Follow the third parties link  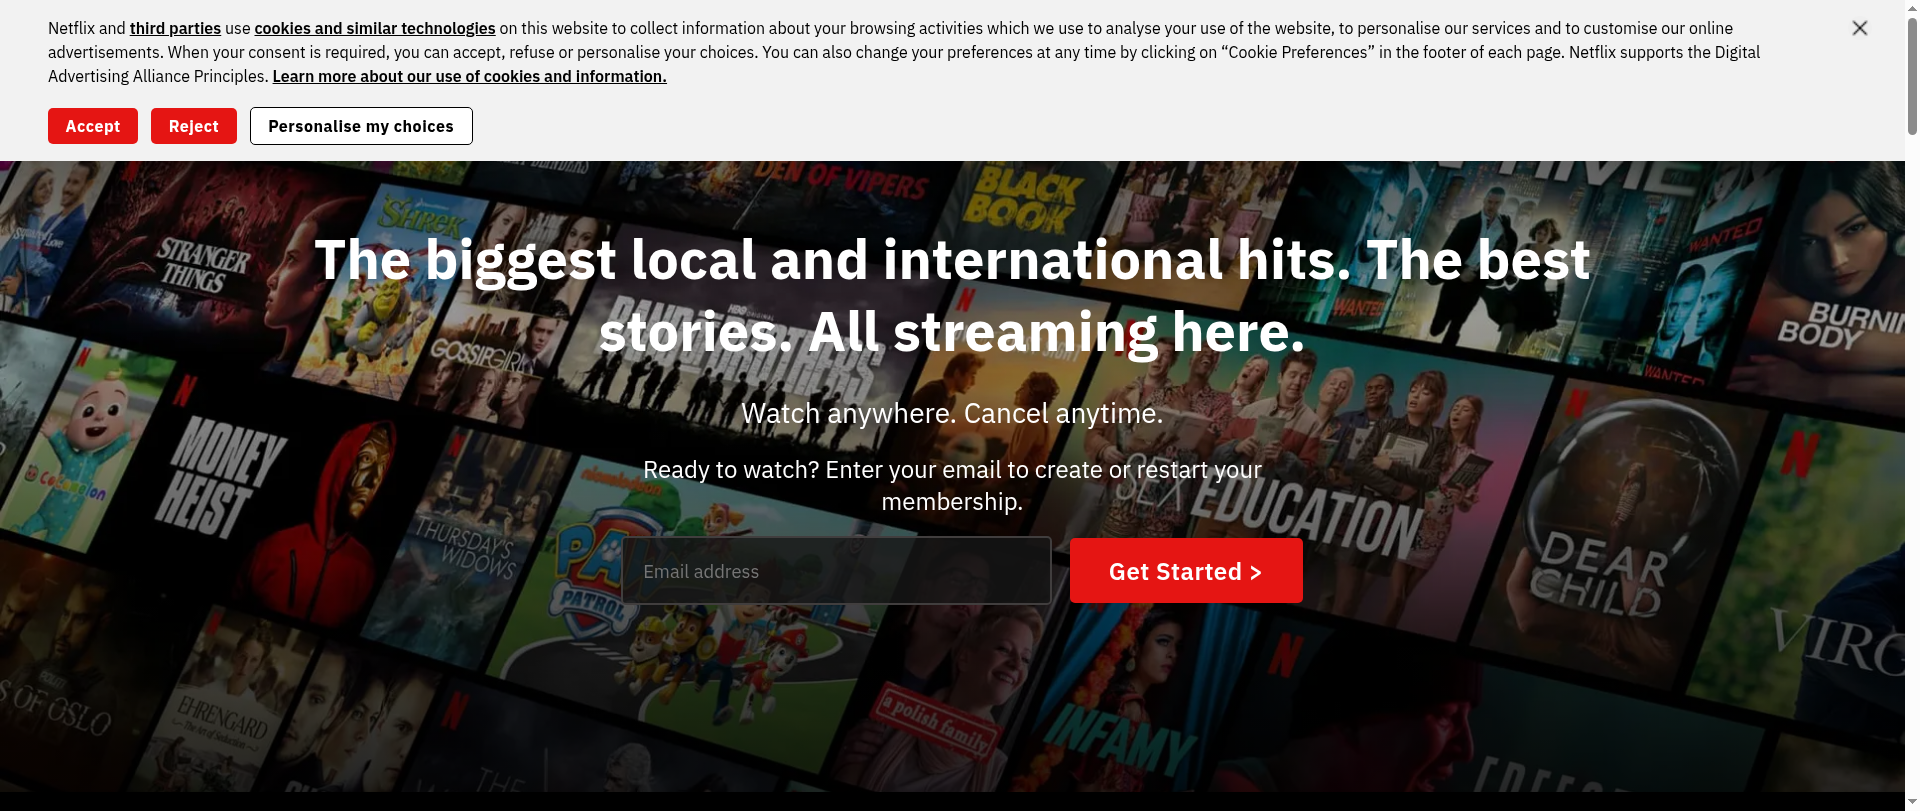tap(175, 28)
